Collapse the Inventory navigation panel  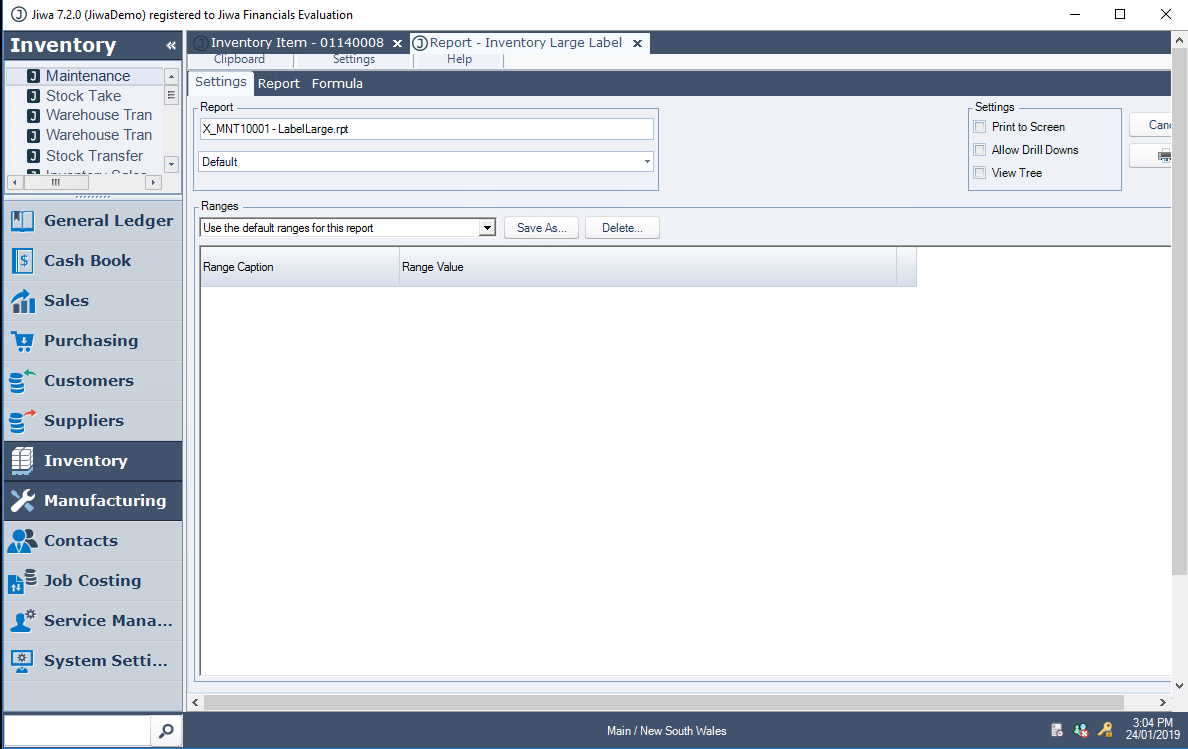(x=171, y=46)
